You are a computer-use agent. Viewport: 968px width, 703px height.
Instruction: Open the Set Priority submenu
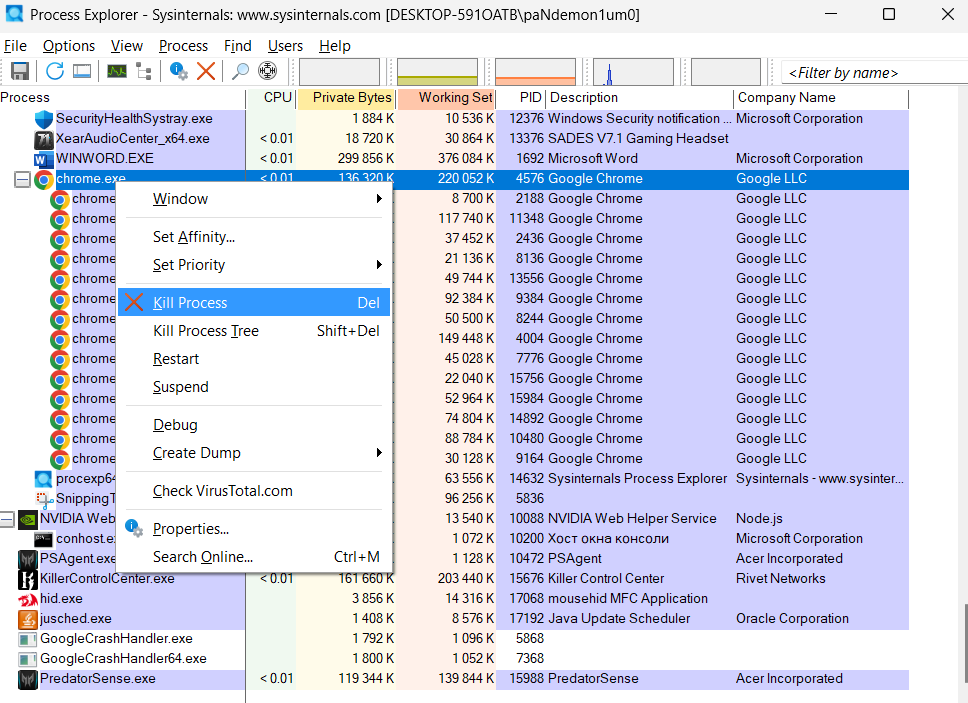tap(254, 265)
